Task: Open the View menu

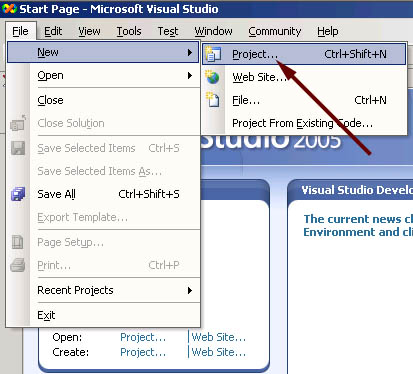Action: (89, 31)
